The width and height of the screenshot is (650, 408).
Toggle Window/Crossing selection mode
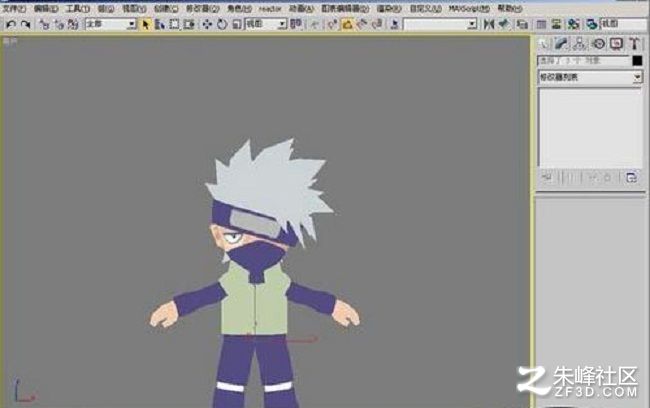pos(189,24)
